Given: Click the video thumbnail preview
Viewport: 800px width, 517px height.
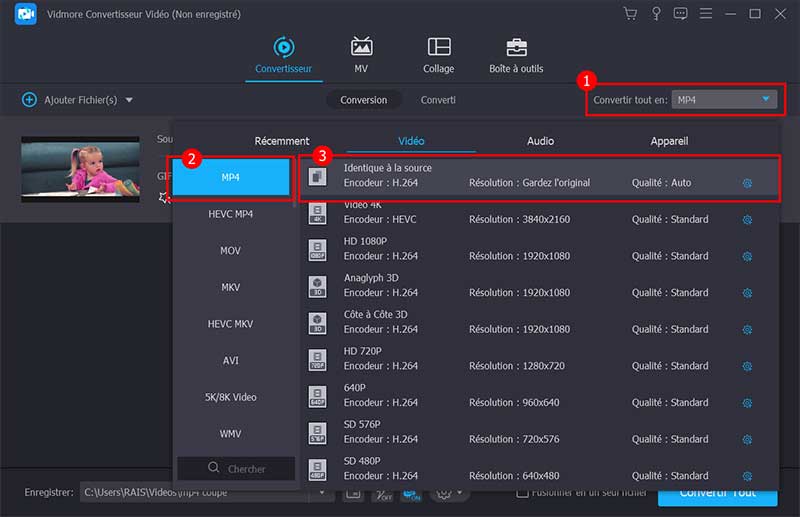Looking at the screenshot, I should [80, 170].
